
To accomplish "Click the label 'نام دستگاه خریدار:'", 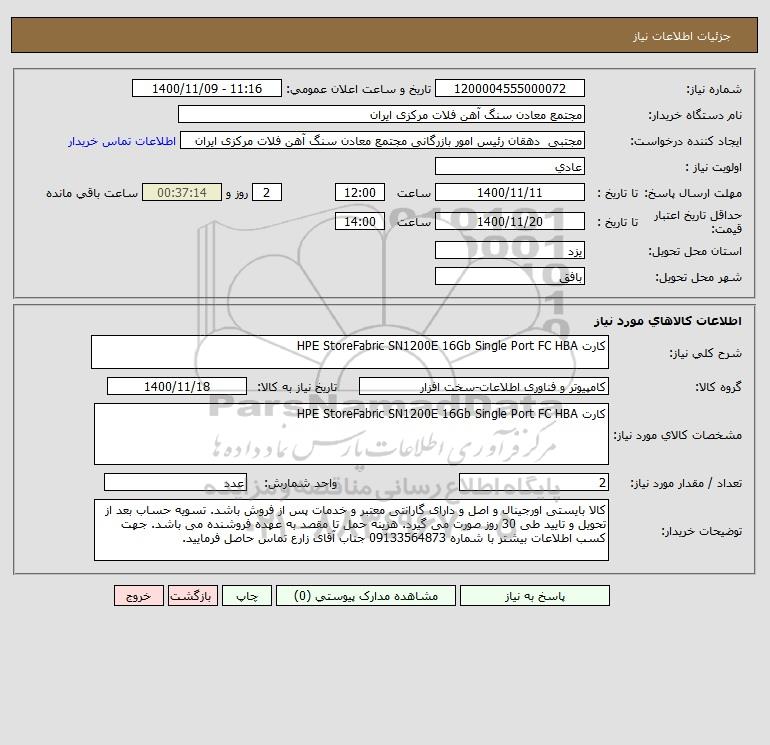I will pyautogui.click(x=695, y=115).
